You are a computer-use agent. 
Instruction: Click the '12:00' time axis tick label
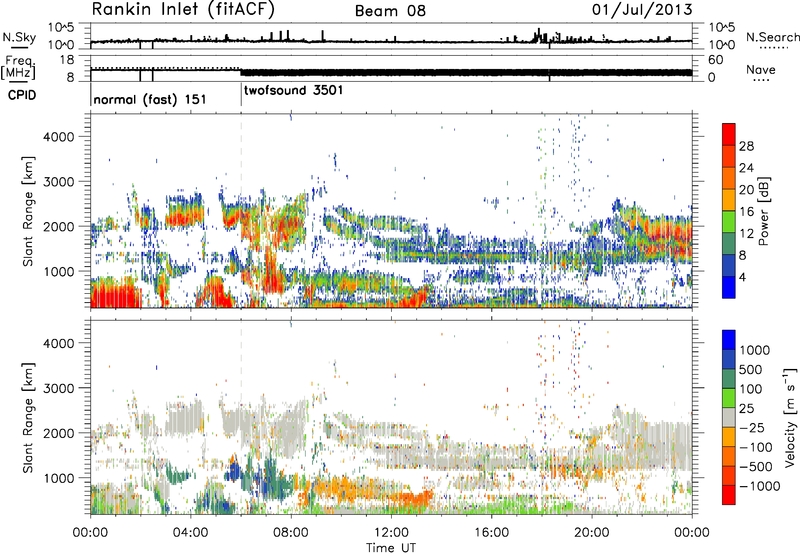coord(391,533)
